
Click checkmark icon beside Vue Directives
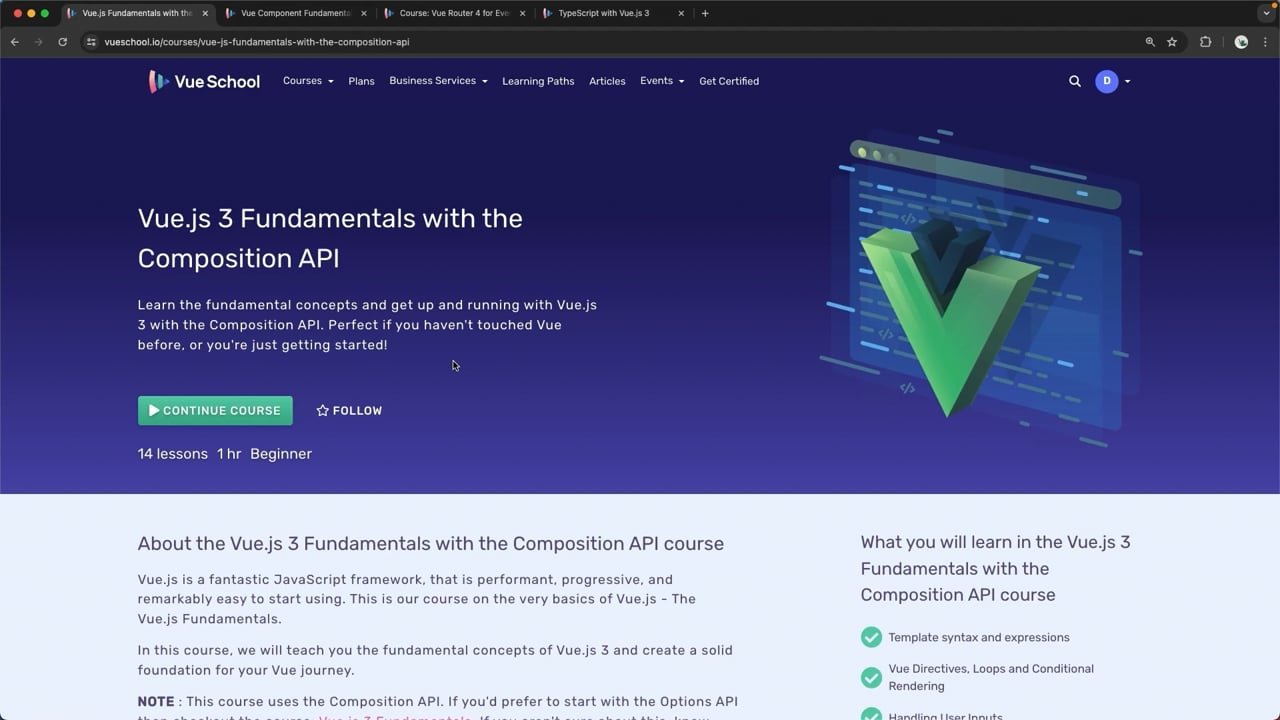(871, 677)
